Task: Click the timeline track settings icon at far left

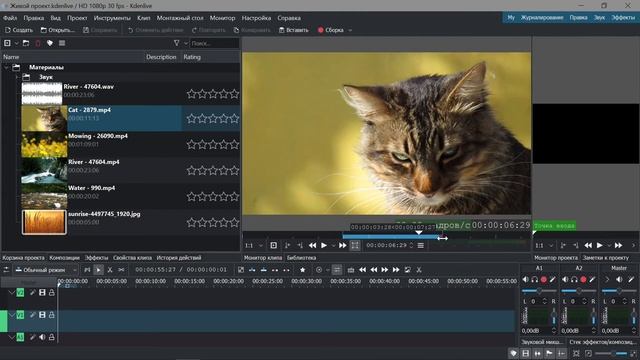Action: [6, 270]
